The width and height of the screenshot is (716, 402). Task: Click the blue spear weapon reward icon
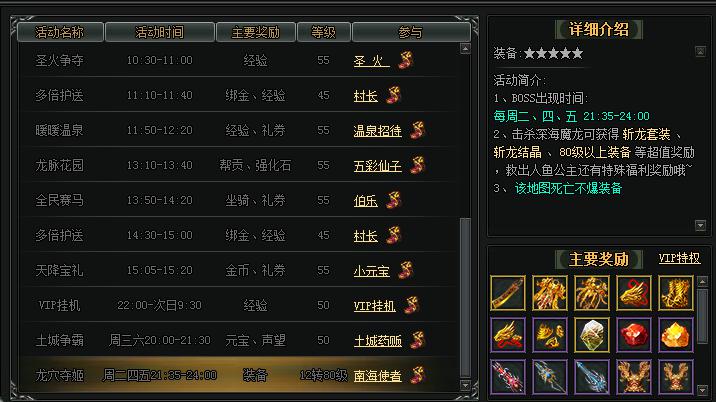coord(591,376)
